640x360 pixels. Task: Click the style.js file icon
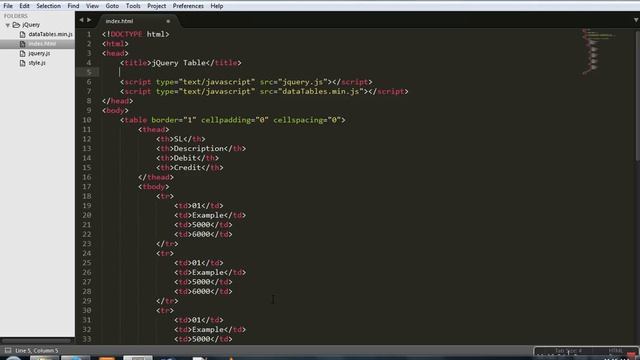click(22, 63)
